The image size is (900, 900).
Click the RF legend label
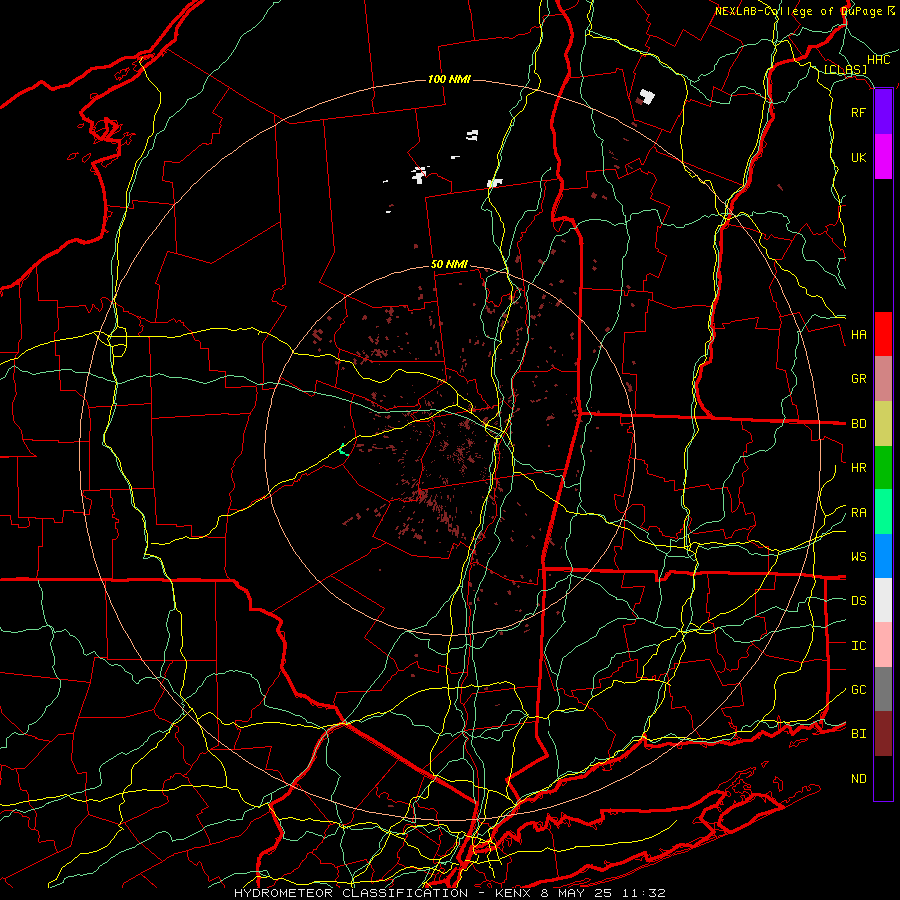coord(858,112)
